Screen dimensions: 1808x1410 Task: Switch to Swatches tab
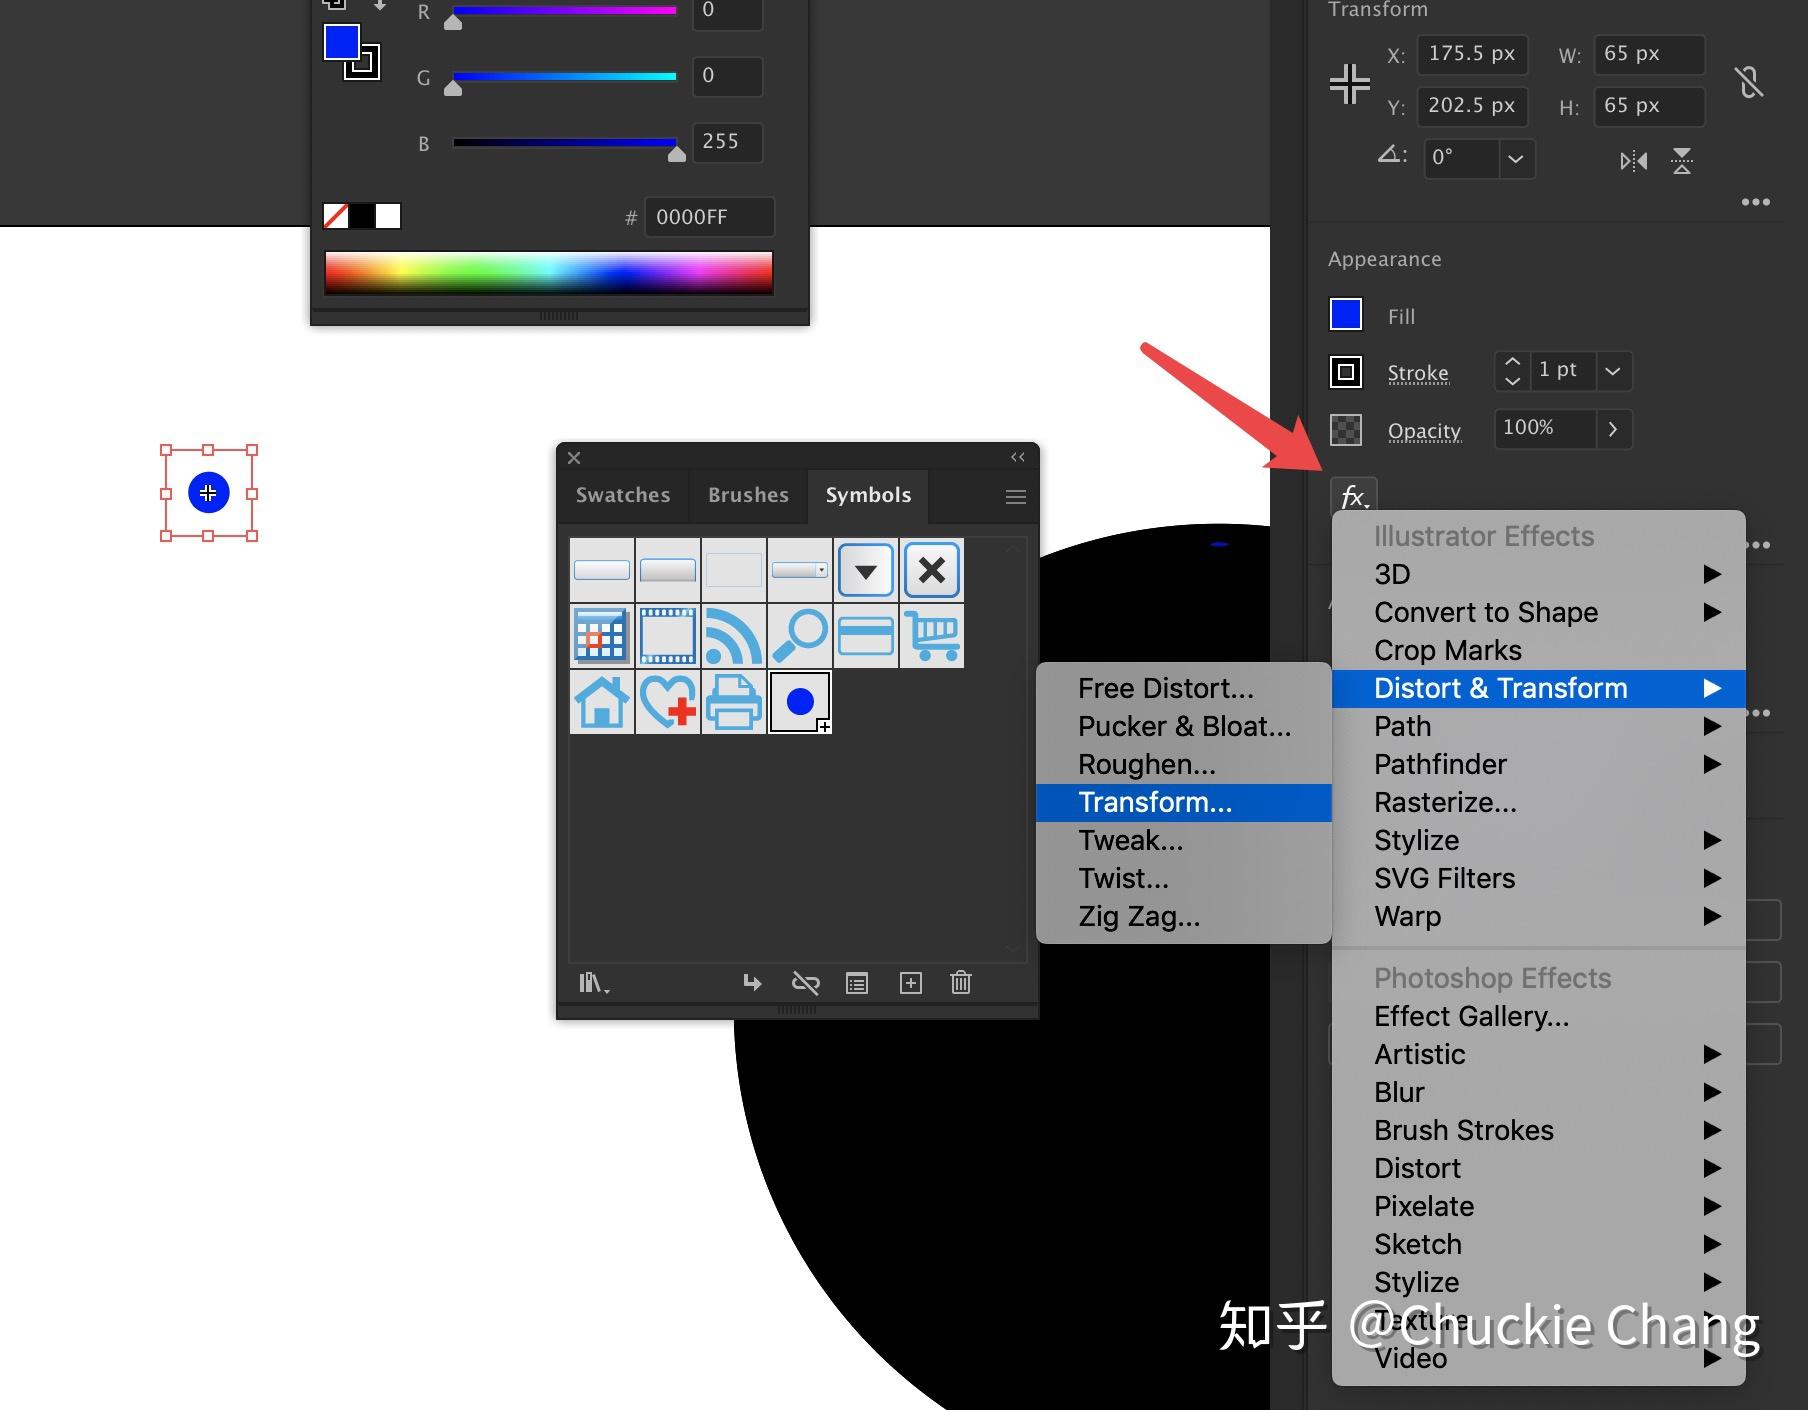click(623, 495)
